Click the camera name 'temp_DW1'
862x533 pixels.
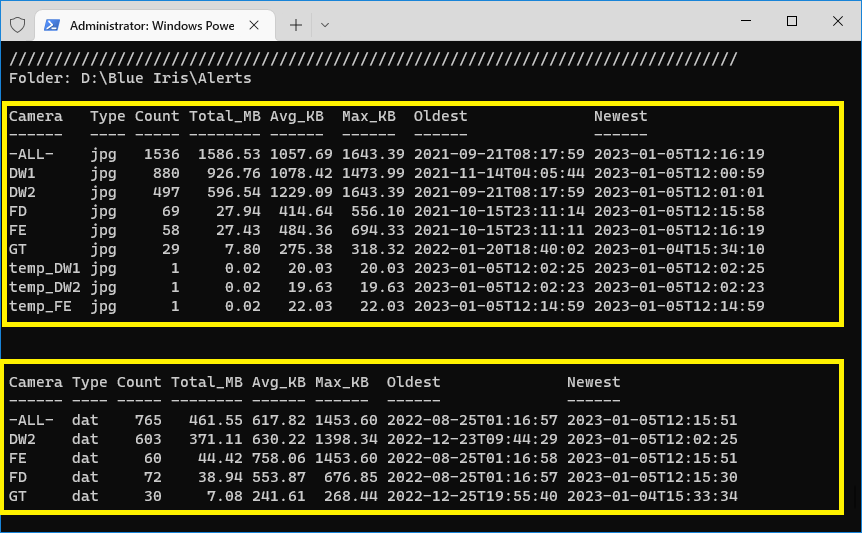click(45, 269)
